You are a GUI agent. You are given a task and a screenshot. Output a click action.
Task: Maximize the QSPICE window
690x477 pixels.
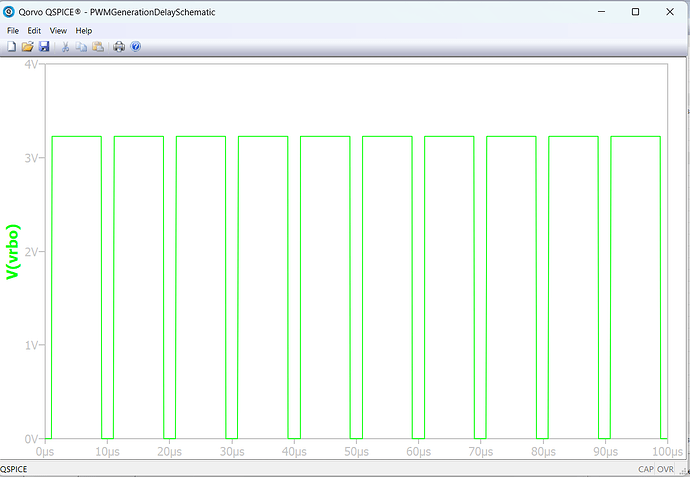pyautogui.click(x=635, y=12)
